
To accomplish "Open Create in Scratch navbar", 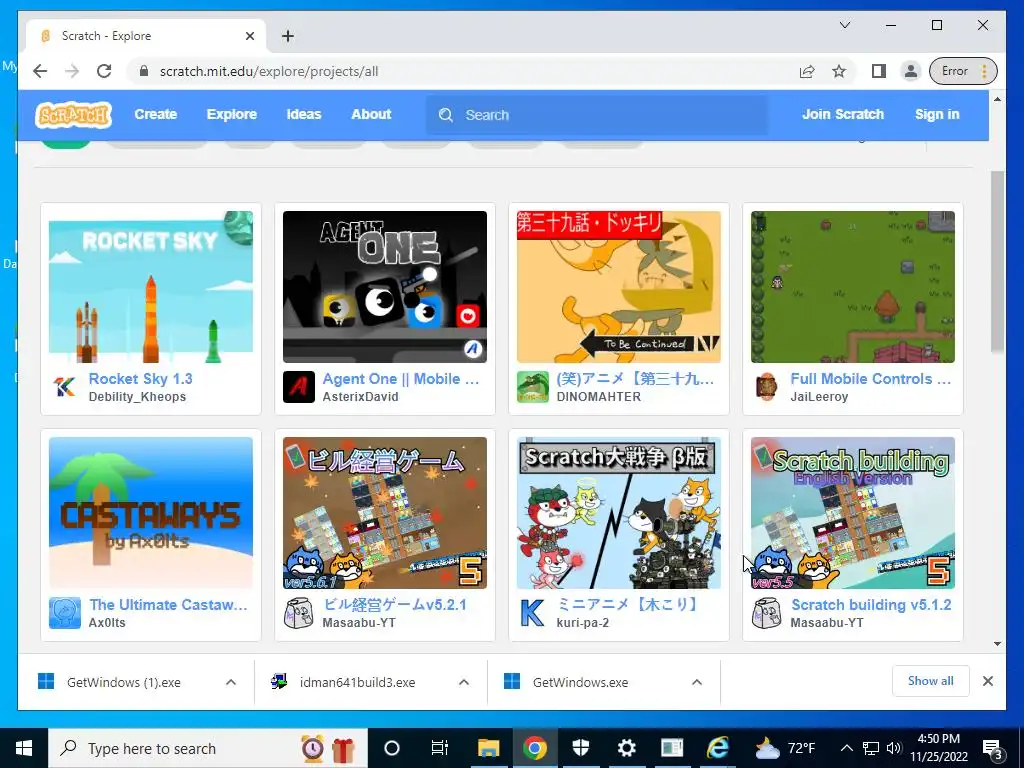I will point(155,114).
